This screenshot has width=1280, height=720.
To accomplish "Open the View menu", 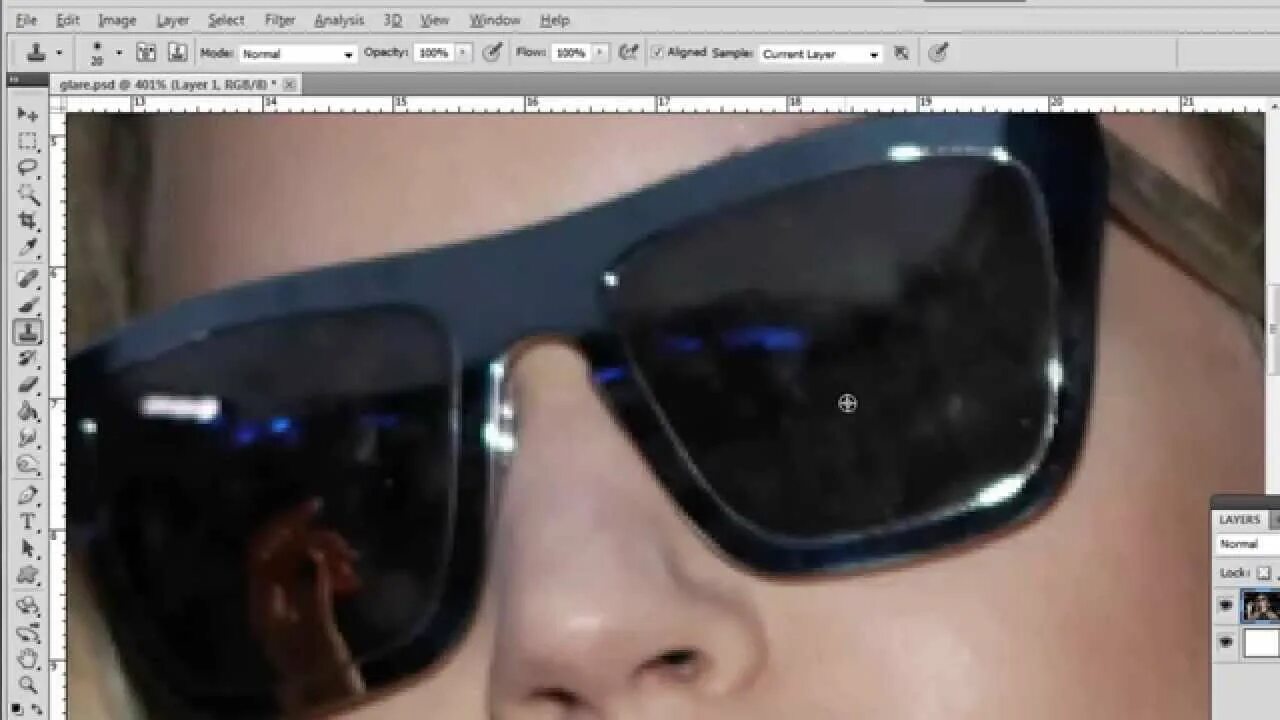I will click(x=435, y=20).
